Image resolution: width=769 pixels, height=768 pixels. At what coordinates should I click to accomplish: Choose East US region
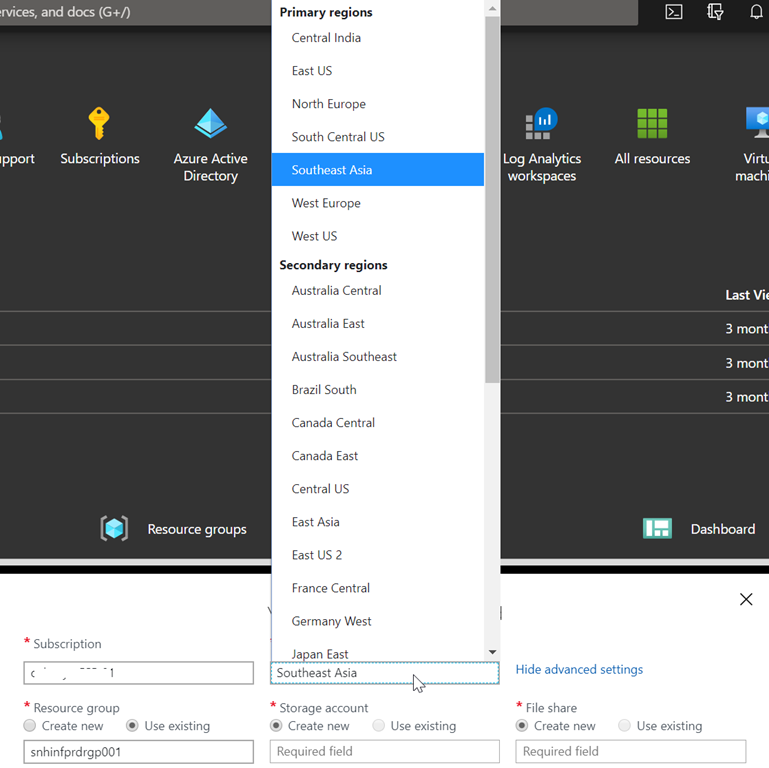point(378,71)
